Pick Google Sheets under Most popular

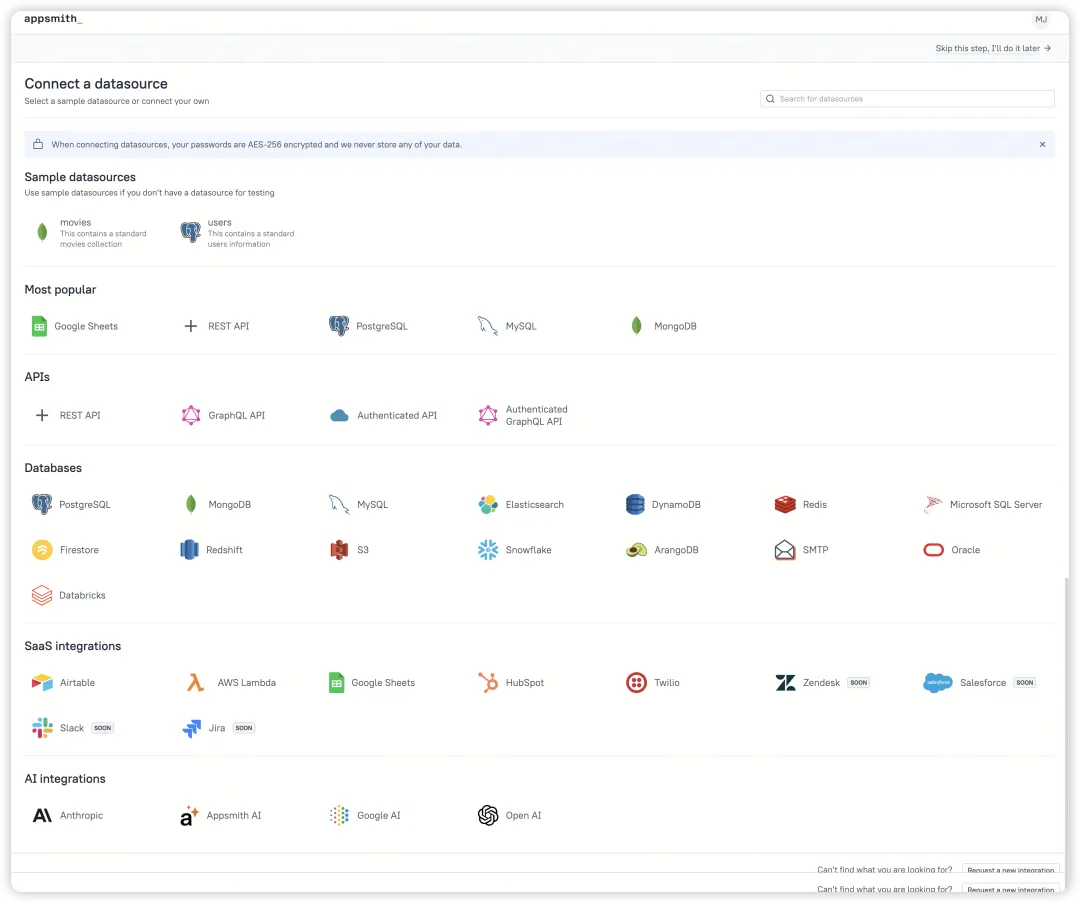pyautogui.click(x=75, y=326)
